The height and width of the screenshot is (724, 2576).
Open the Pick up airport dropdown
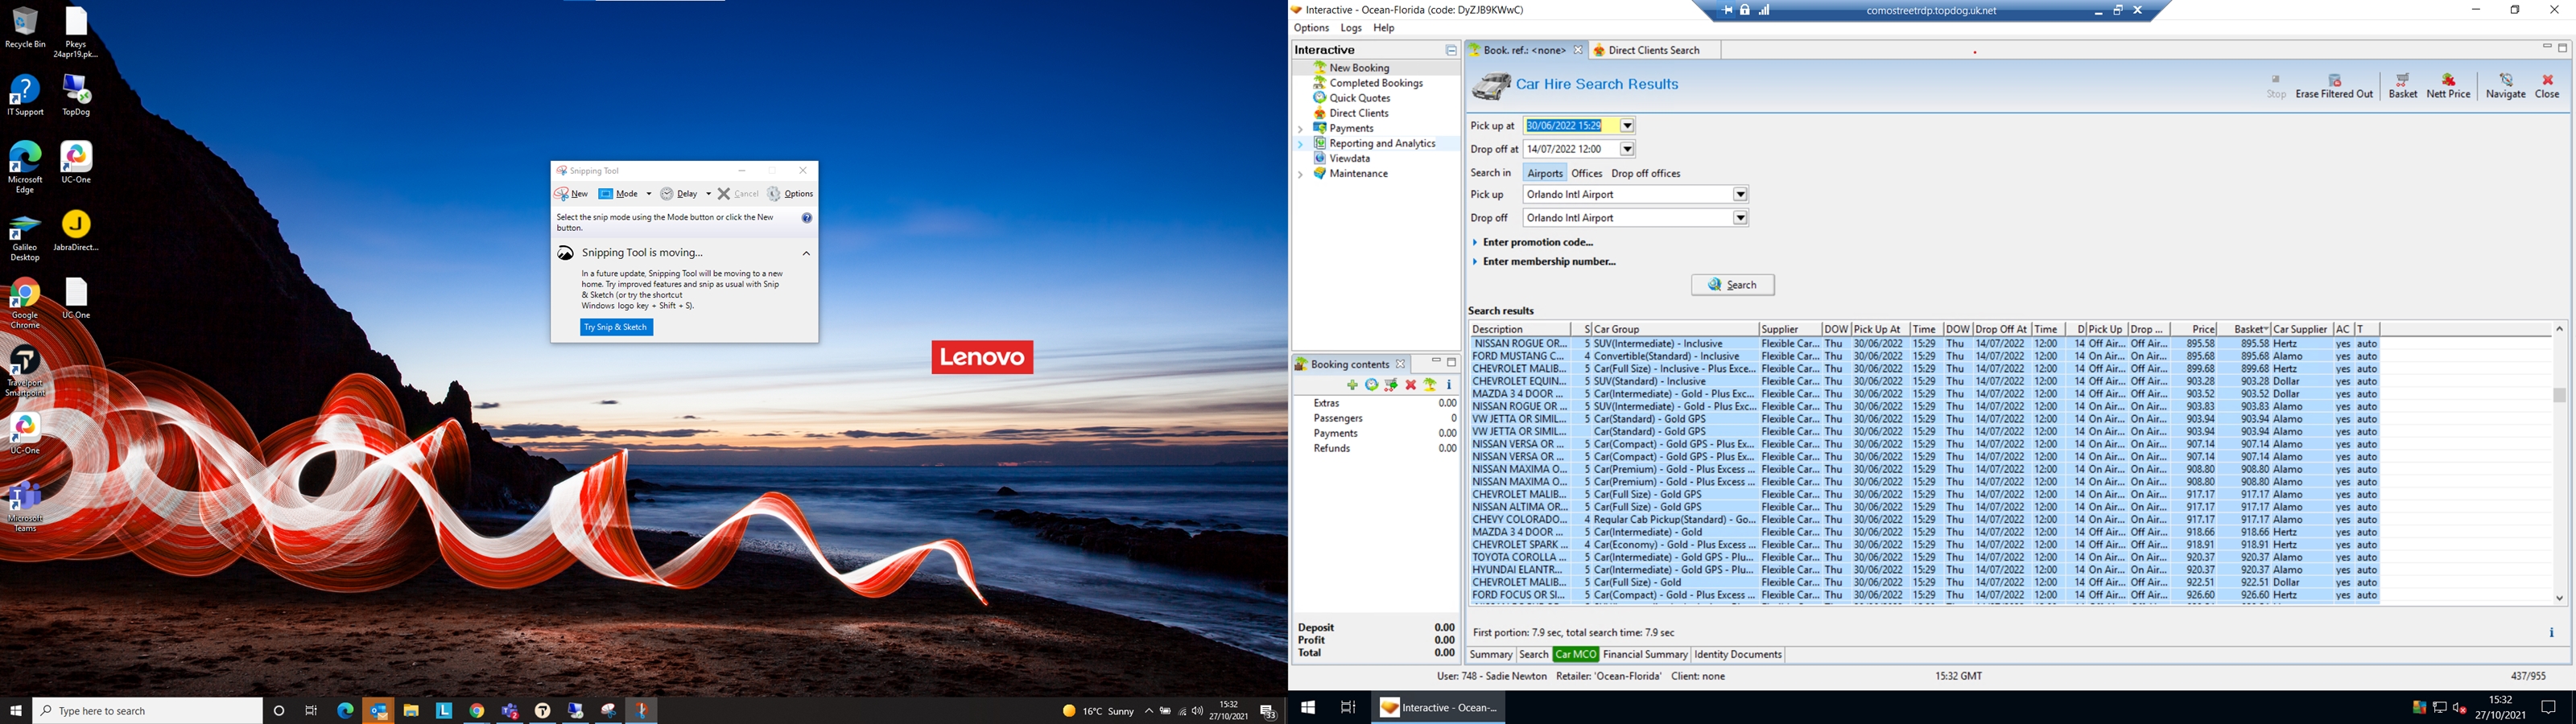(x=1740, y=194)
